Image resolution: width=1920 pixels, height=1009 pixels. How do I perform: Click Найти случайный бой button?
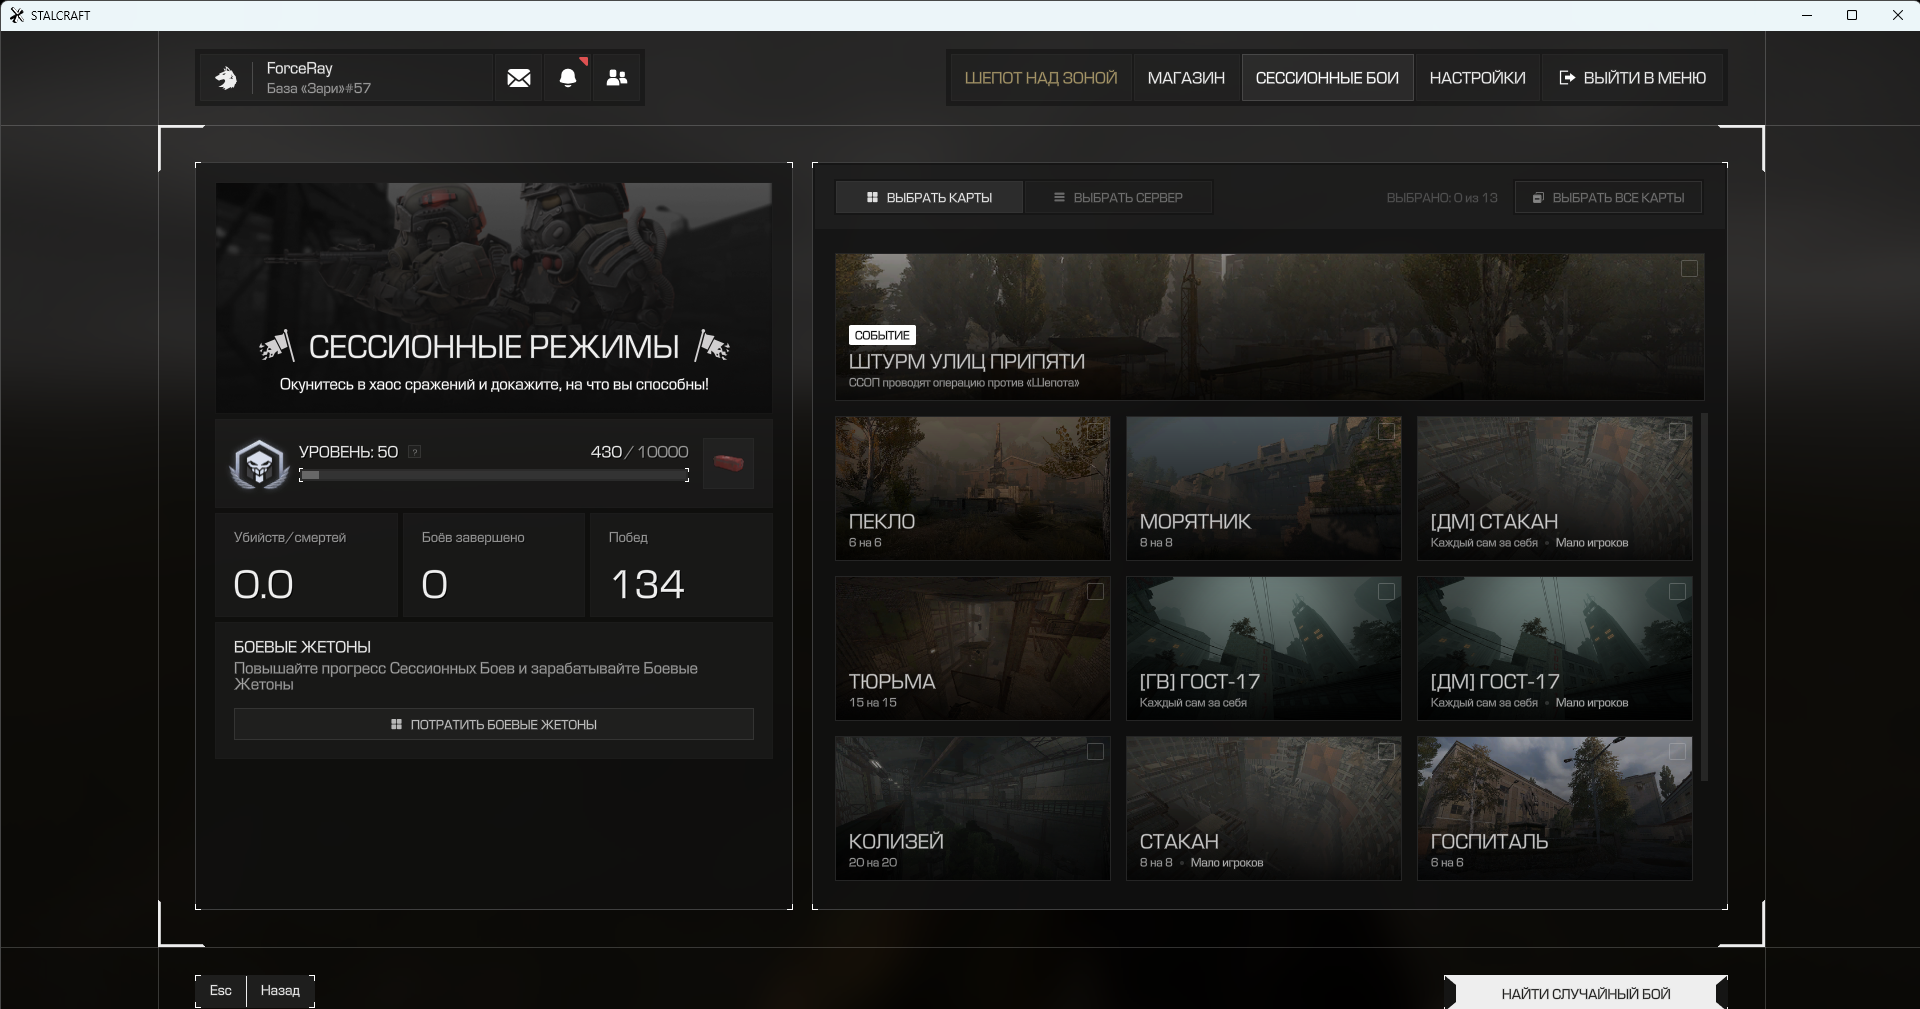[1586, 993]
